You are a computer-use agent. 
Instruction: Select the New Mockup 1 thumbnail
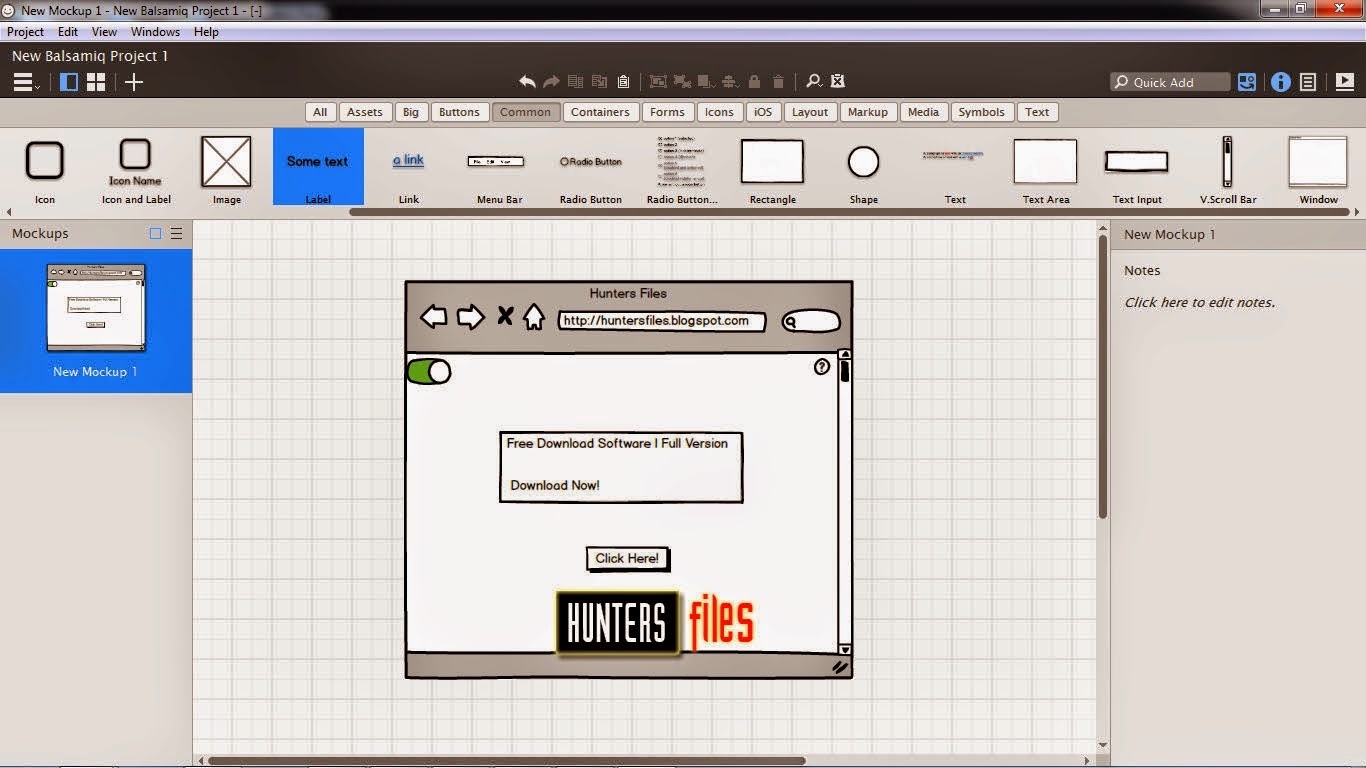click(x=96, y=320)
